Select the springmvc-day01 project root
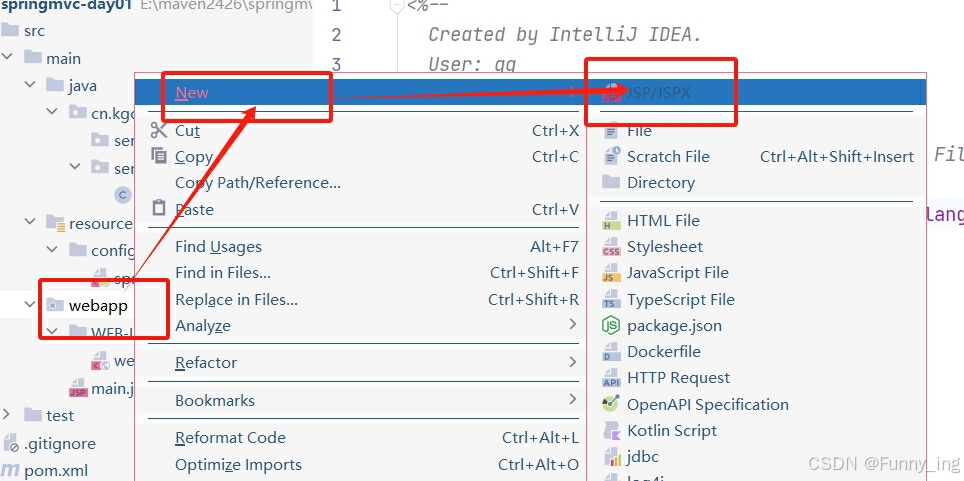Image resolution: width=964 pixels, height=481 pixels. [x=66, y=6]
